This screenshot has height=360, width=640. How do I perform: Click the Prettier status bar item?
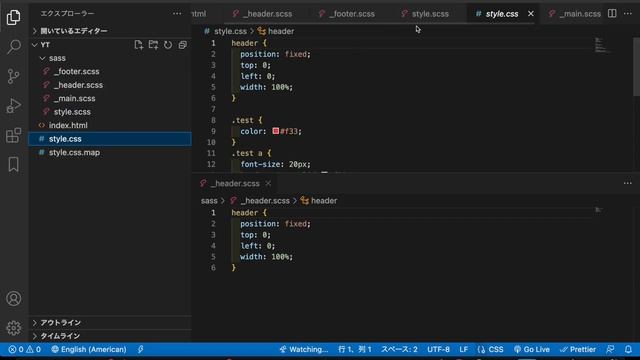point(578,349)
